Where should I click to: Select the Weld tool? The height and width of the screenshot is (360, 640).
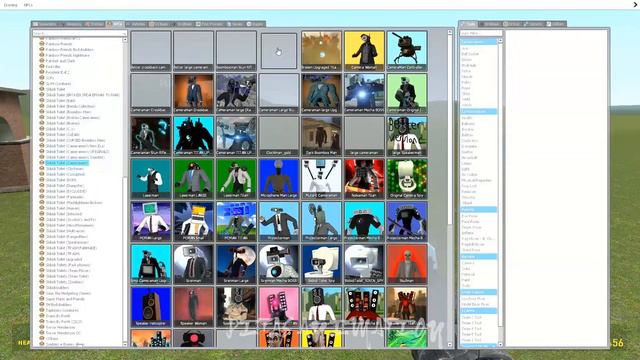(x=466, y=99)
